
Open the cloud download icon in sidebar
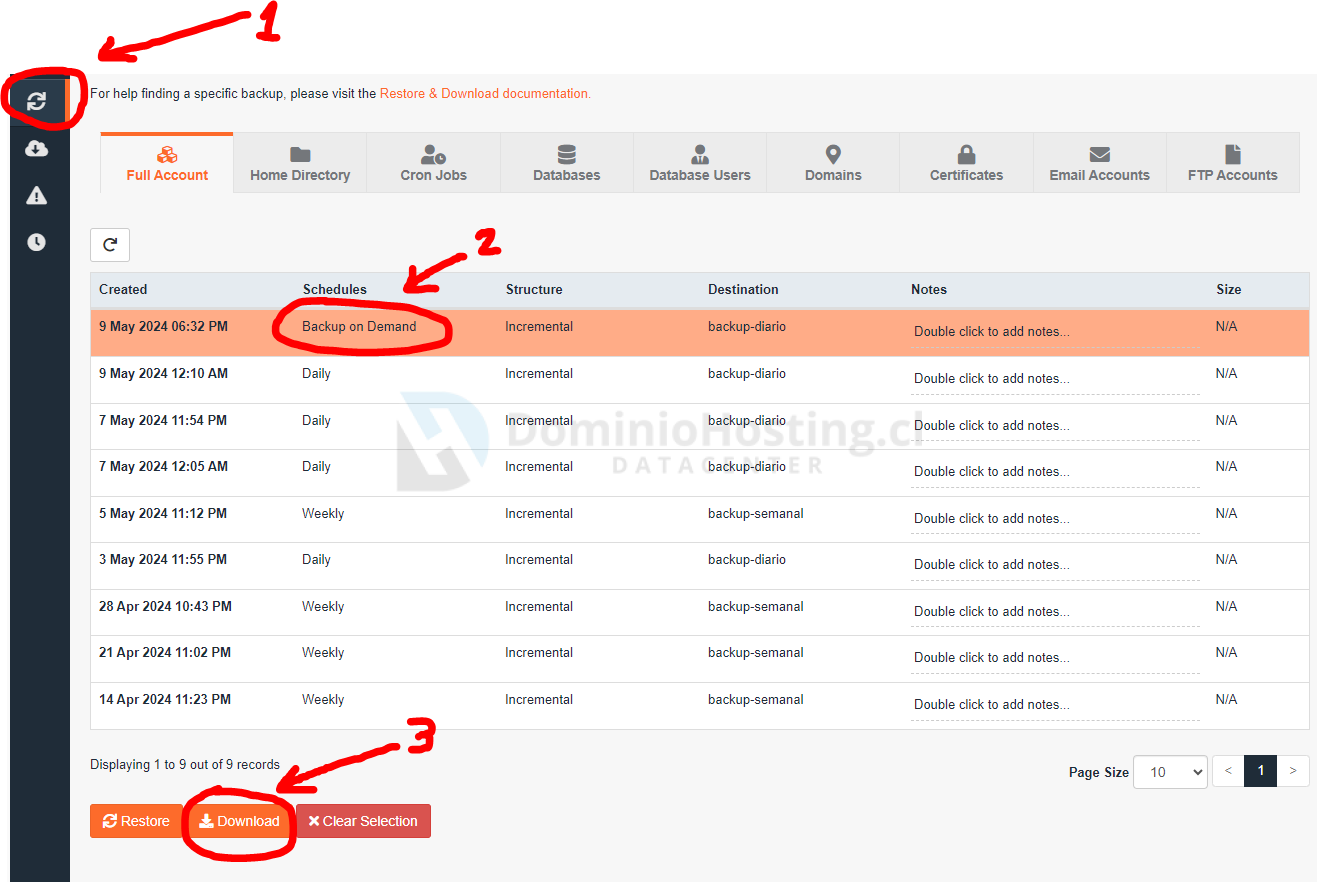click(37, 149)
